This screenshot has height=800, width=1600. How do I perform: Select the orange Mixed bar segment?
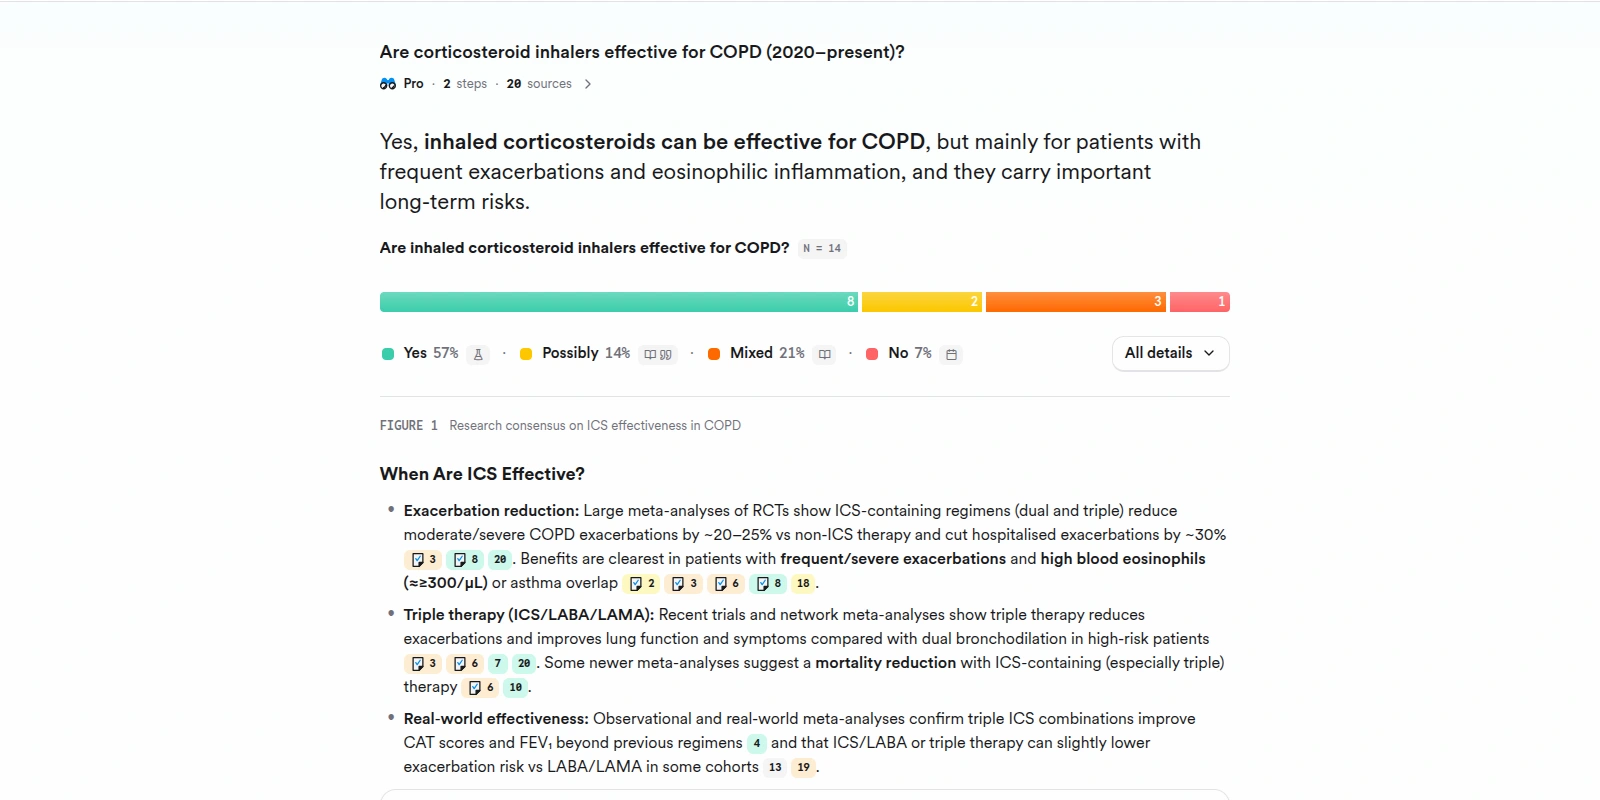(1075, 302)
